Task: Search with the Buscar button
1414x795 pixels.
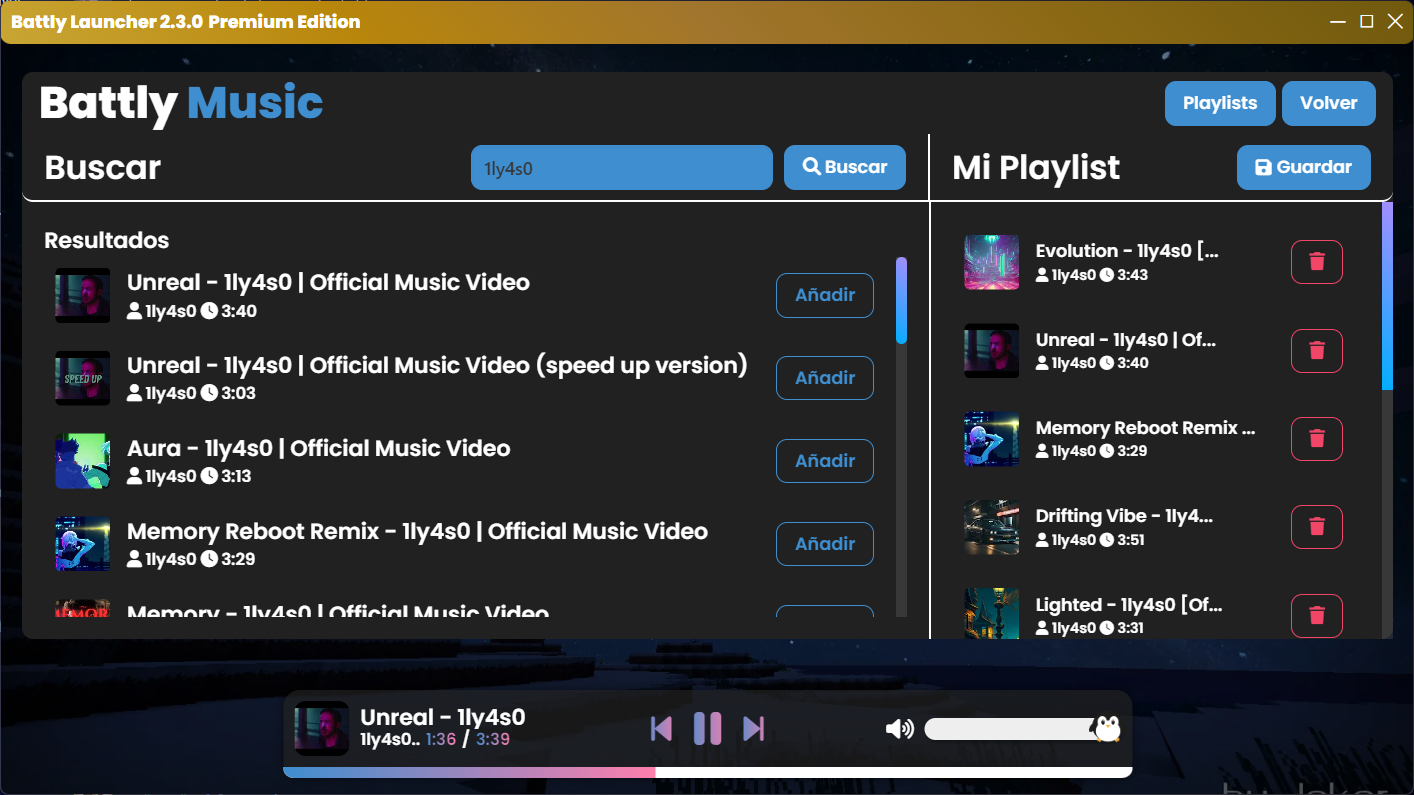Action: tap(845, 167)
